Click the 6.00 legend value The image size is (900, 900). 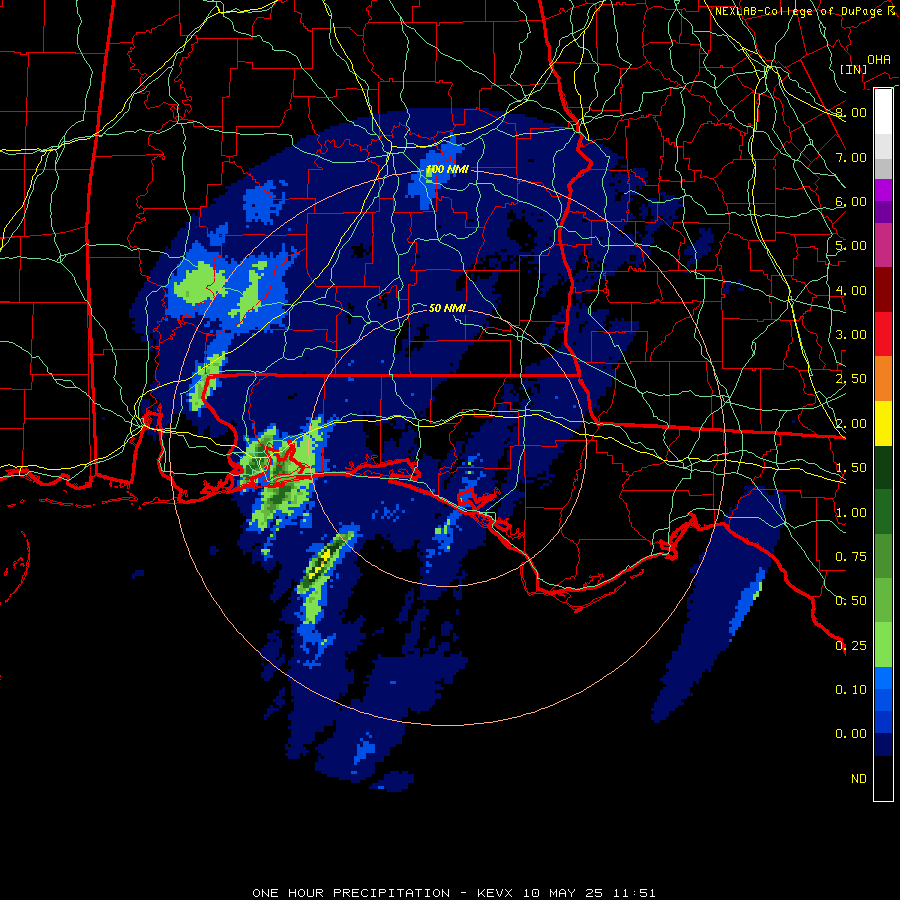pyautogui.click(x=851, y=201)
